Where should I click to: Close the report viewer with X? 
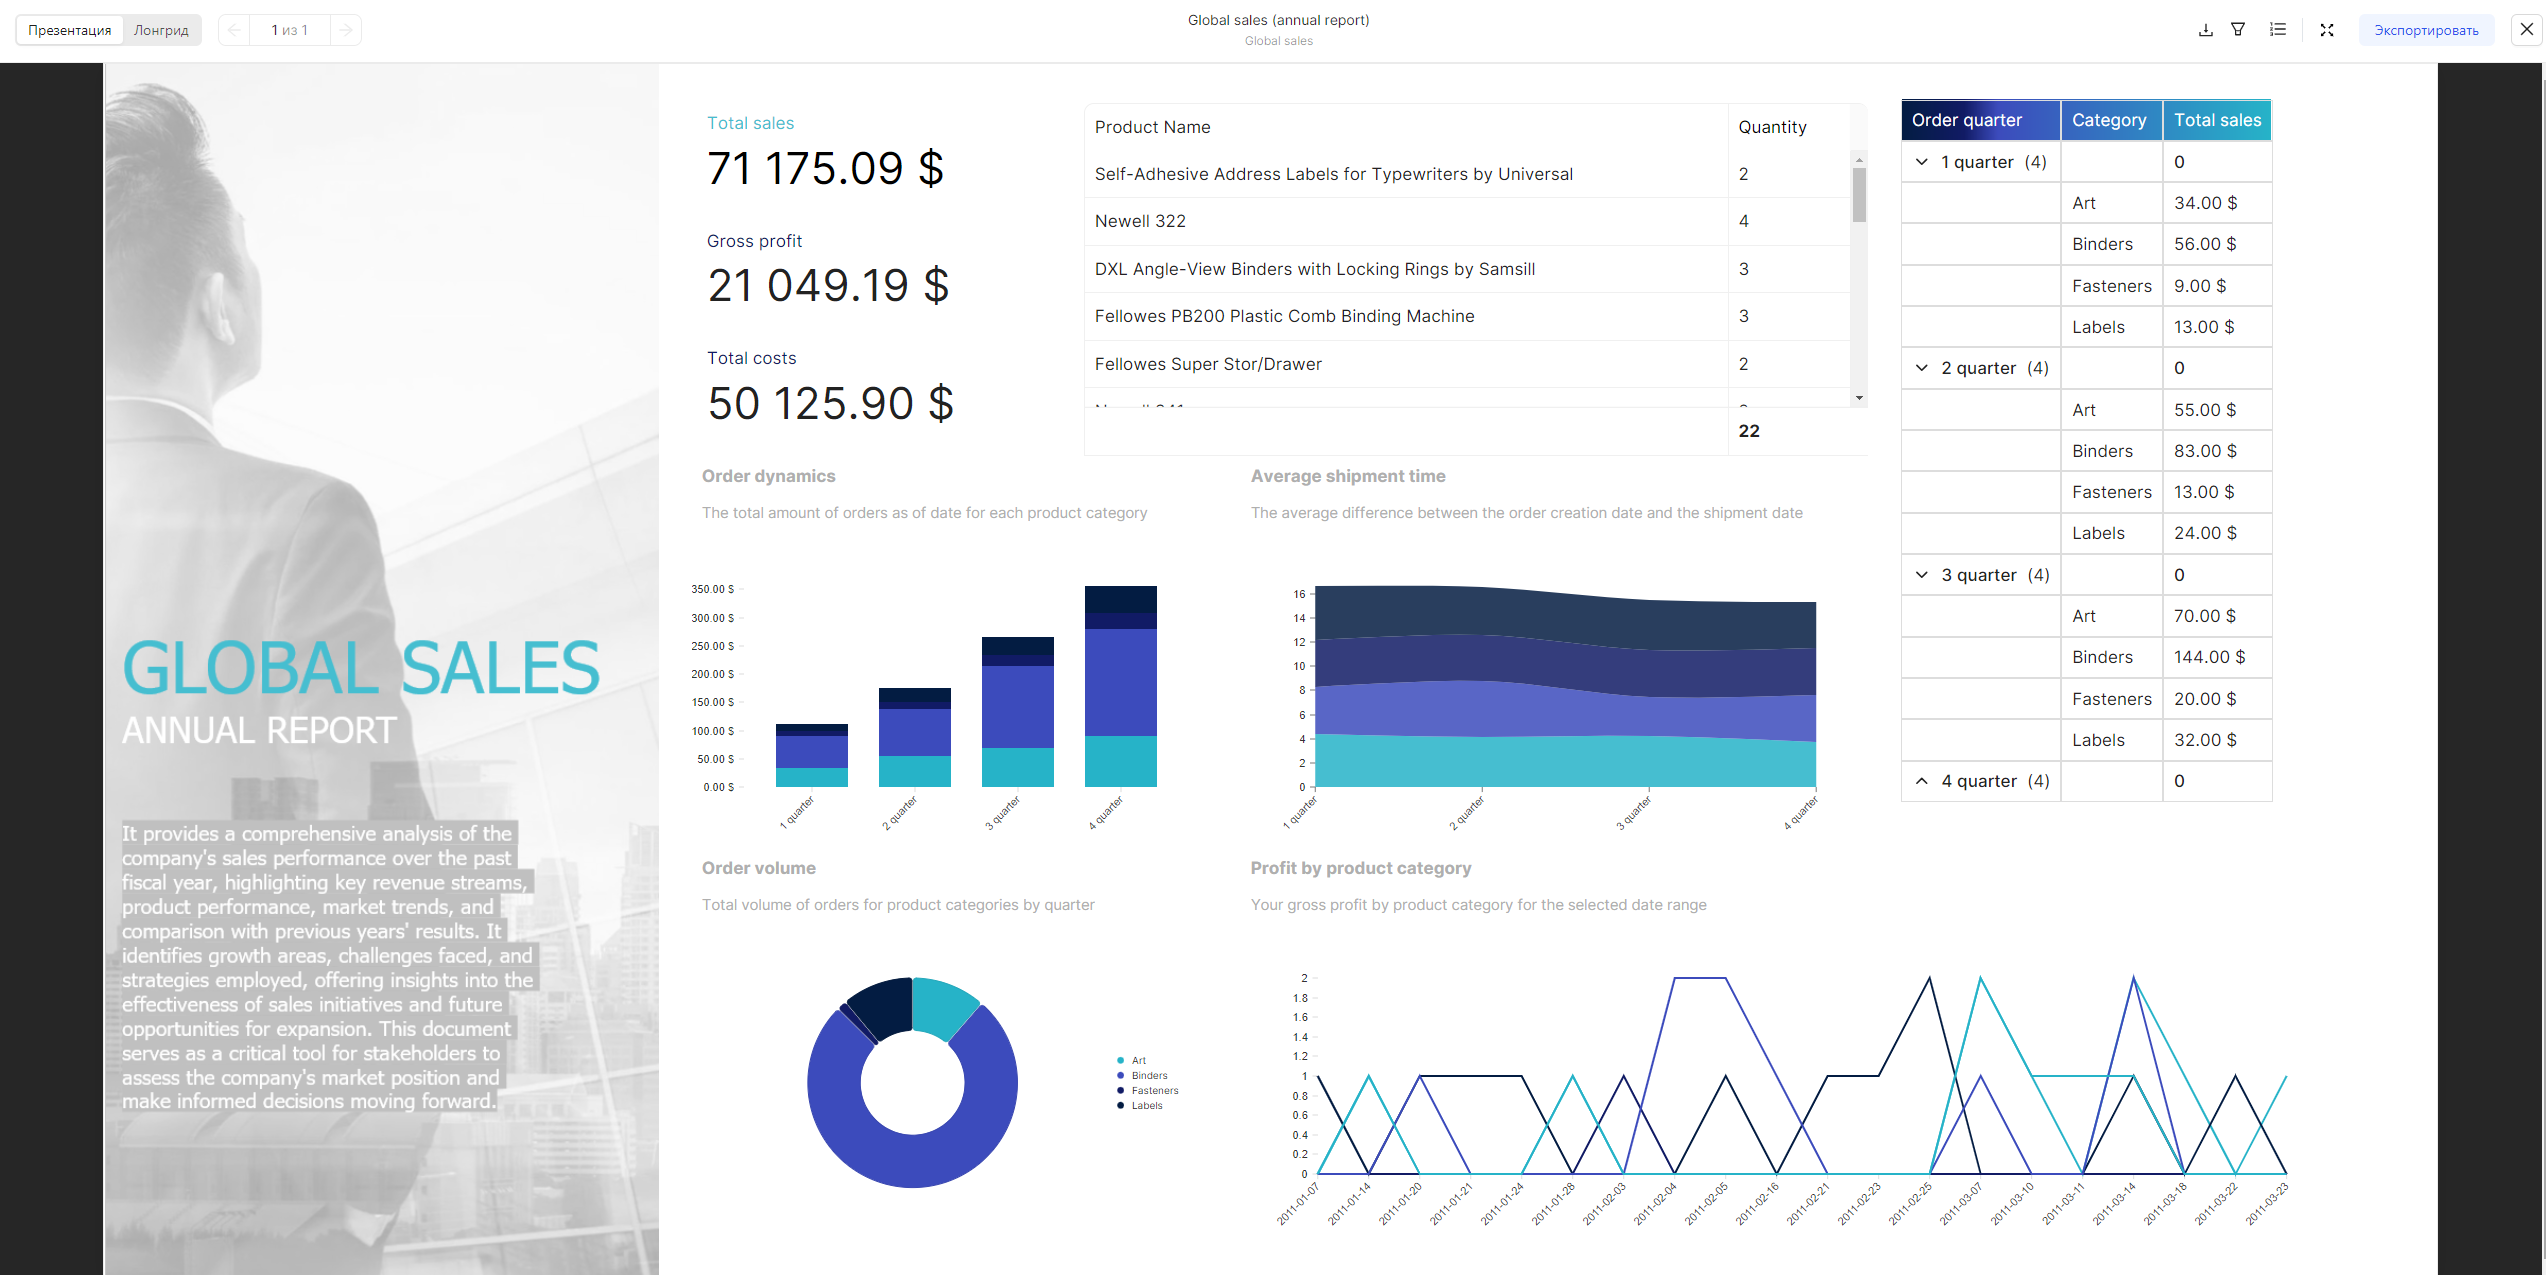[2526, 30]
